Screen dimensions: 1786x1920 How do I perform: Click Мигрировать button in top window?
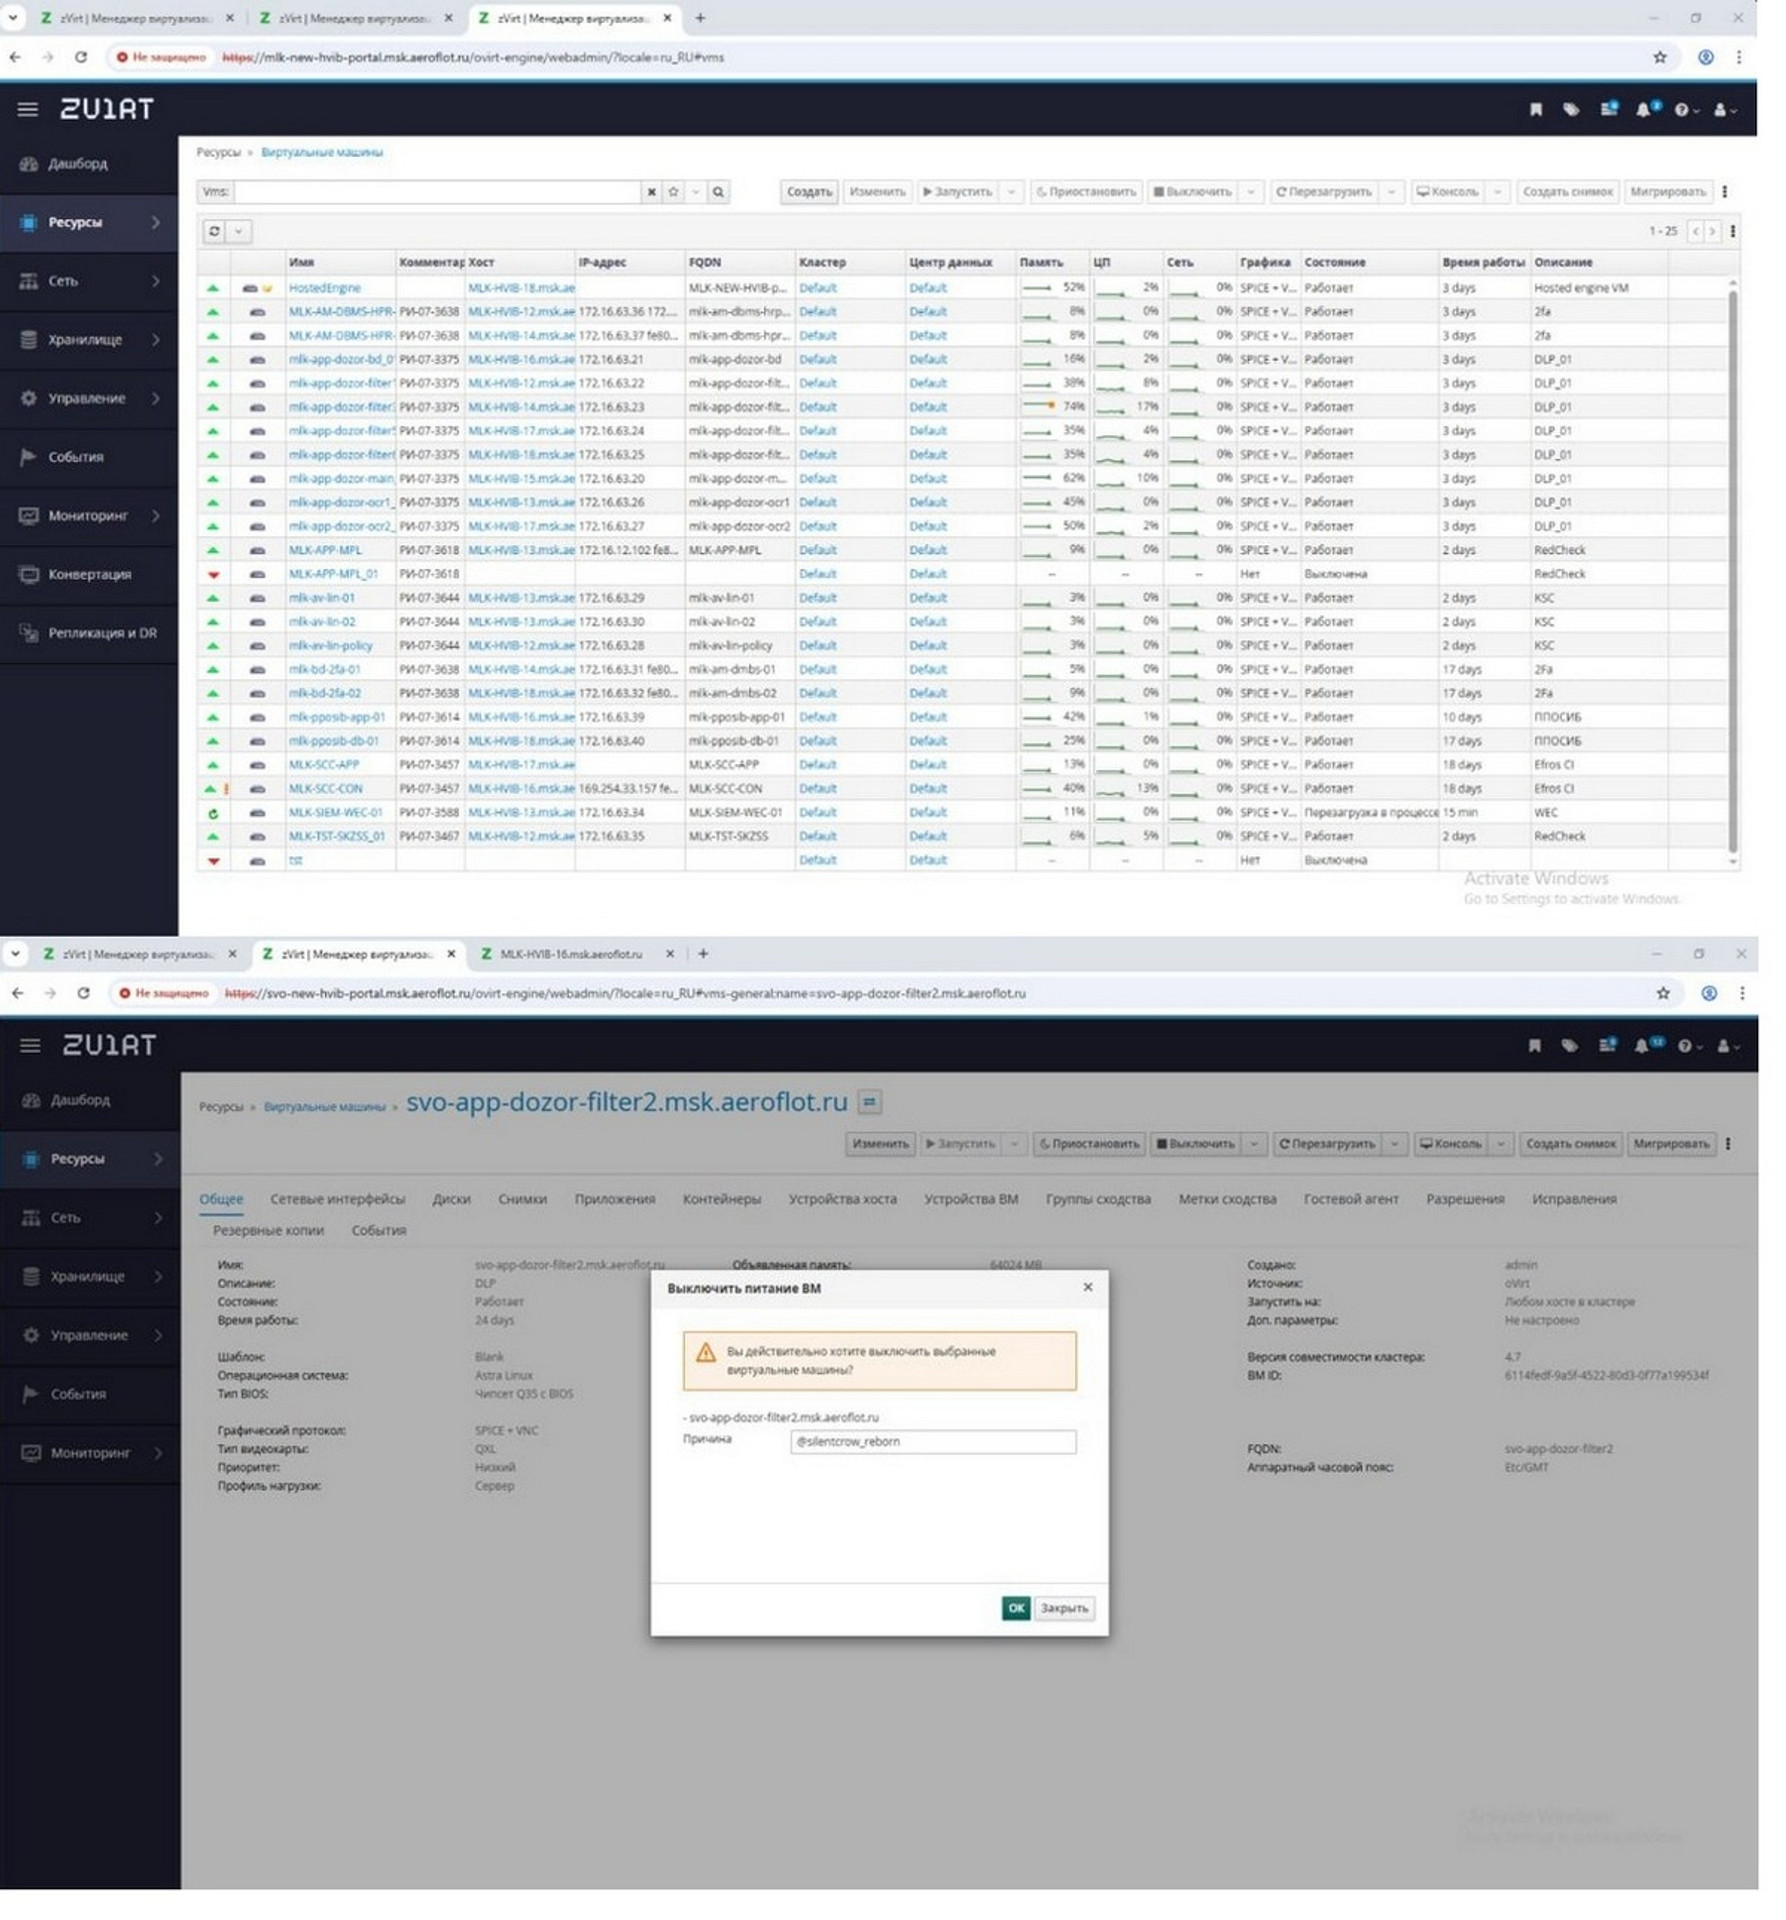1667,192
